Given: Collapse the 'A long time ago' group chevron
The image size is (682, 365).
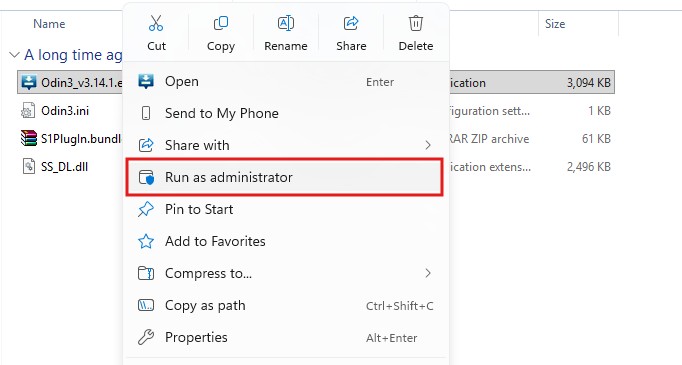Looking at the screenshot, I should click(14, 55).
